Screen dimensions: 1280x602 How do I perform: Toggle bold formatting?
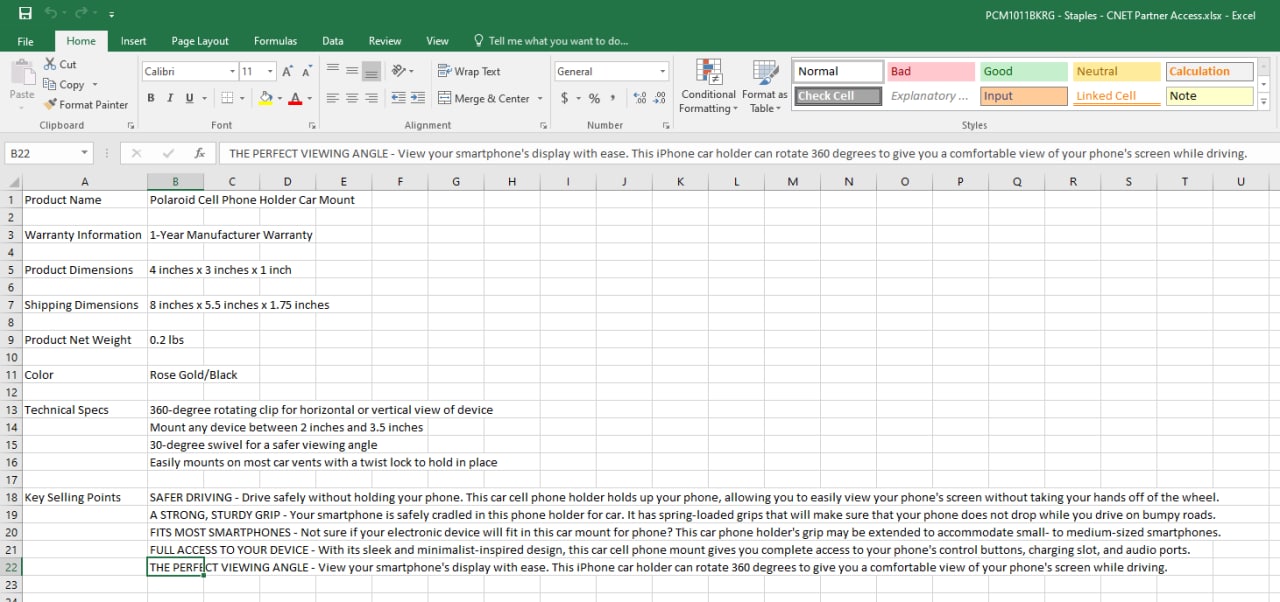coord(151,98)
